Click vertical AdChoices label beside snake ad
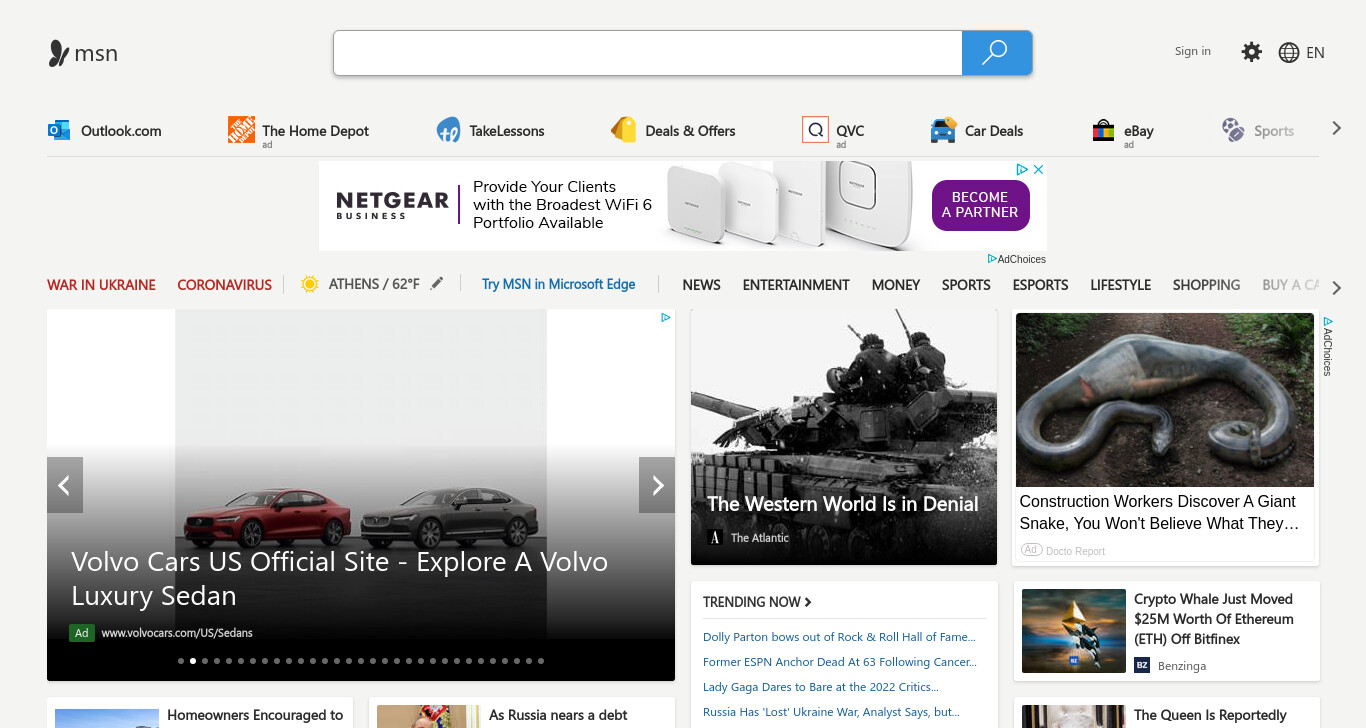Screen dimensions: 1366x728 coord(1328,346)
